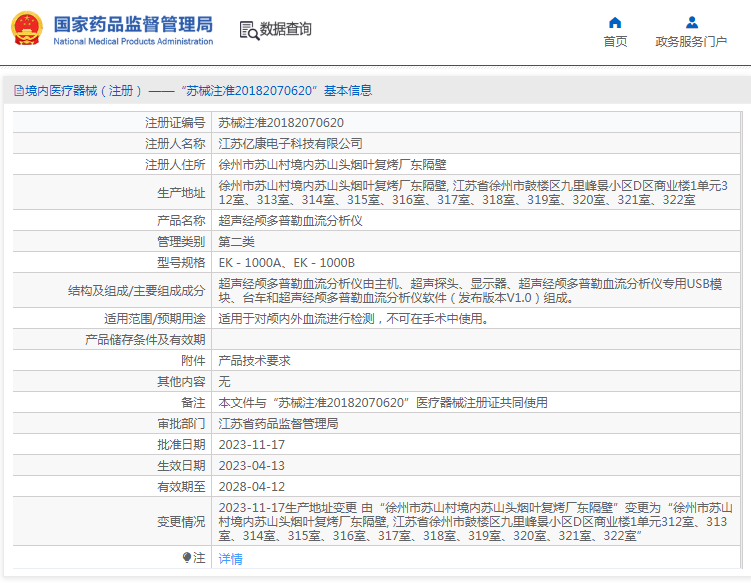Screen dimensions: 751x583
Task: Click the 附件 label
Action: click(x=193, y=361)
